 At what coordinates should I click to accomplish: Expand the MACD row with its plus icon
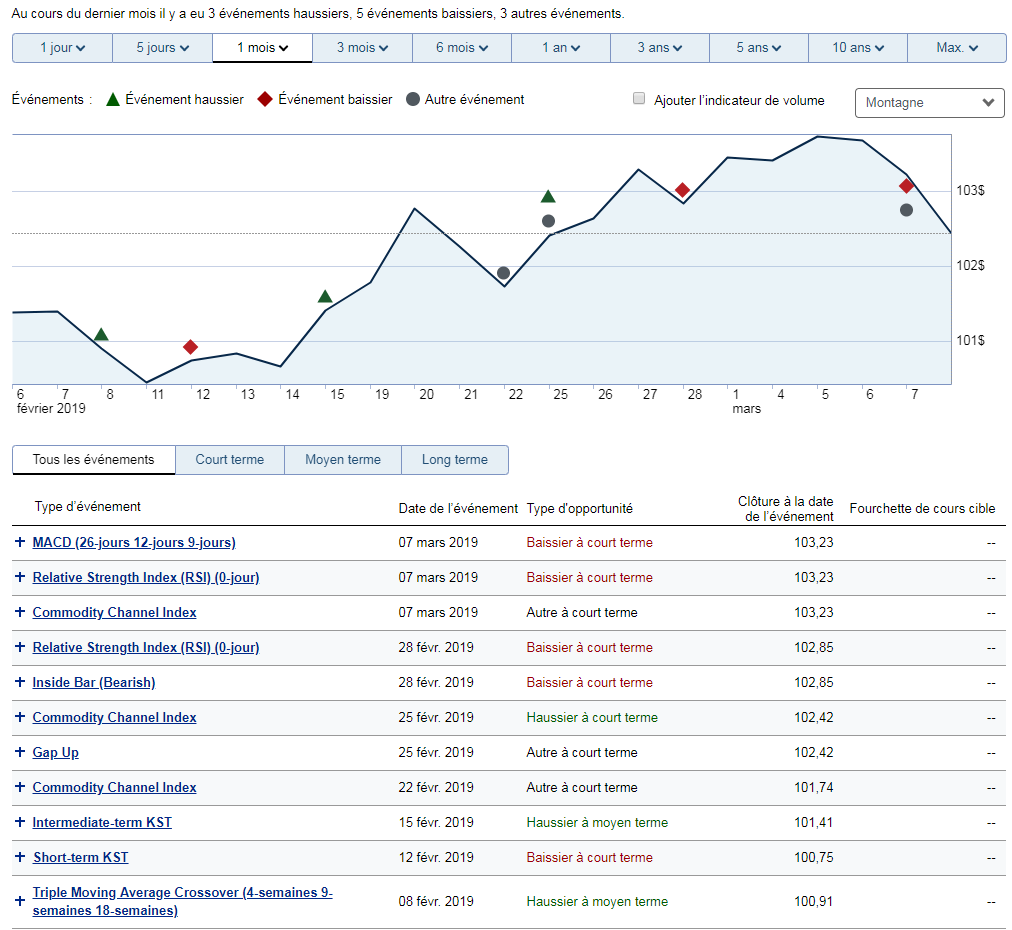click(20, 542)
